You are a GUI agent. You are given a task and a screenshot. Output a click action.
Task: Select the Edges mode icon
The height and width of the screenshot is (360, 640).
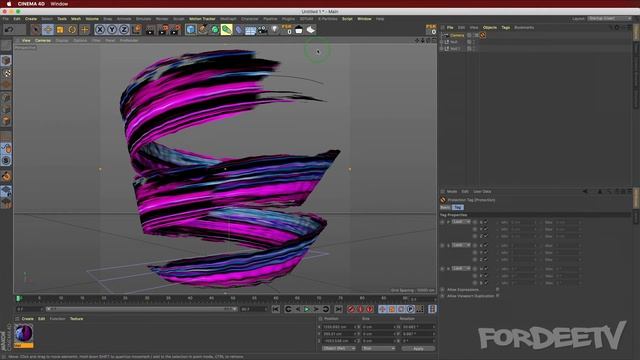[6, 109]
